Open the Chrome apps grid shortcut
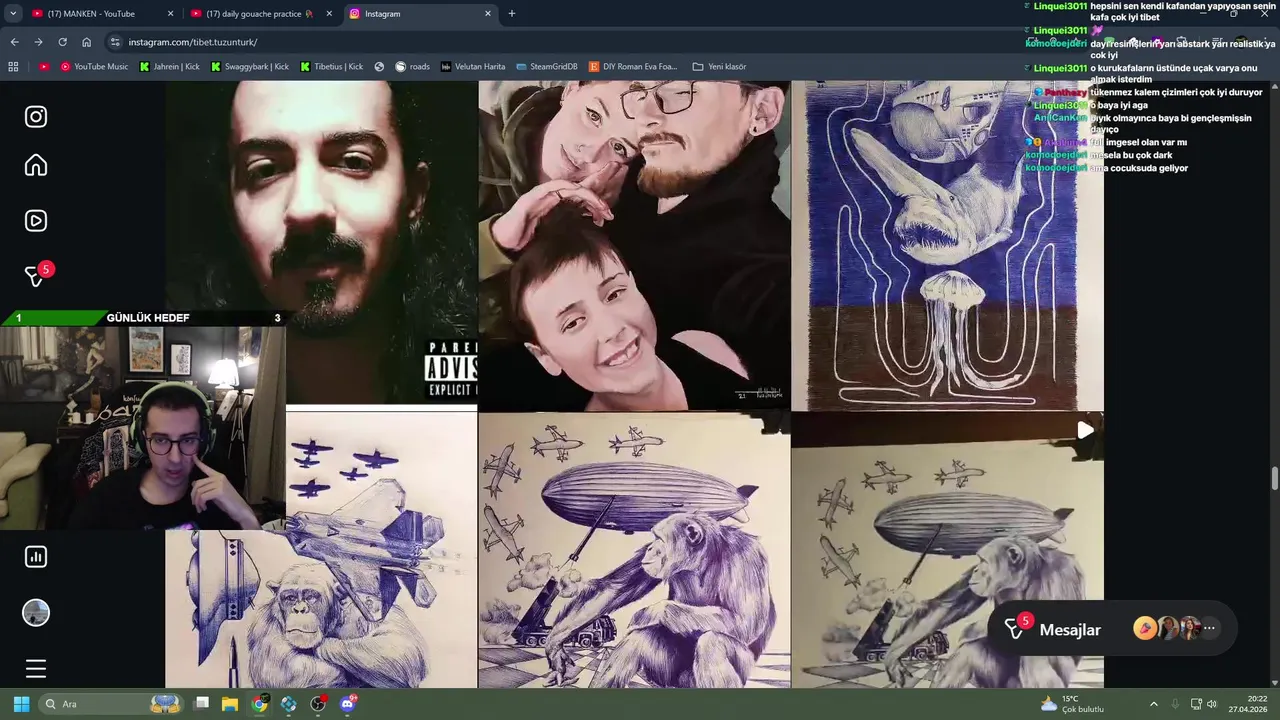This screenshot has width=1280, height=720. tap(13, 67)
